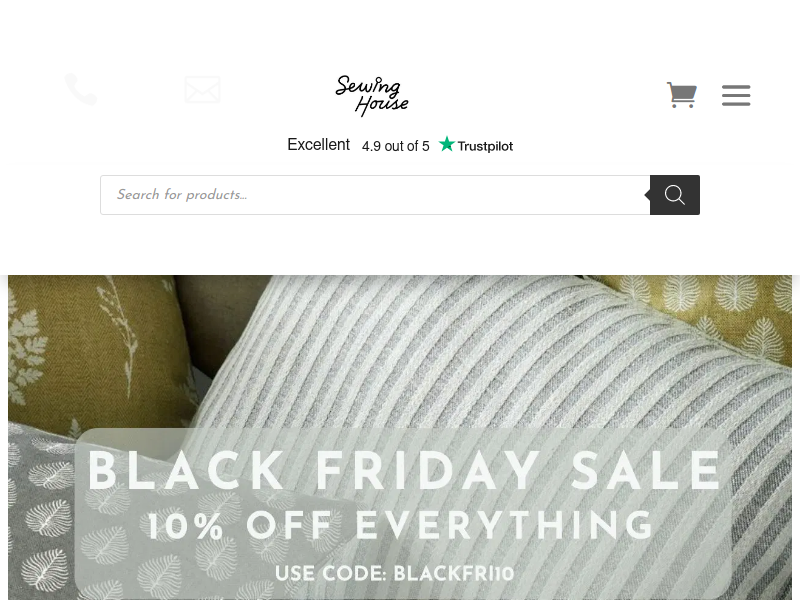Go home via Sewing House logo
This screenshot has width=800, height=600.
point(372,96)
